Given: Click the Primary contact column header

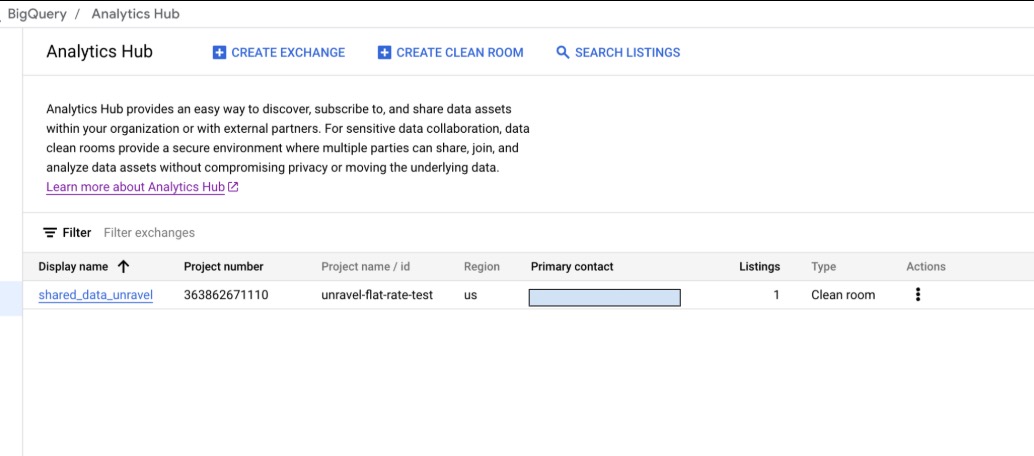Looking at the screenshot, I should click(572, 267).
